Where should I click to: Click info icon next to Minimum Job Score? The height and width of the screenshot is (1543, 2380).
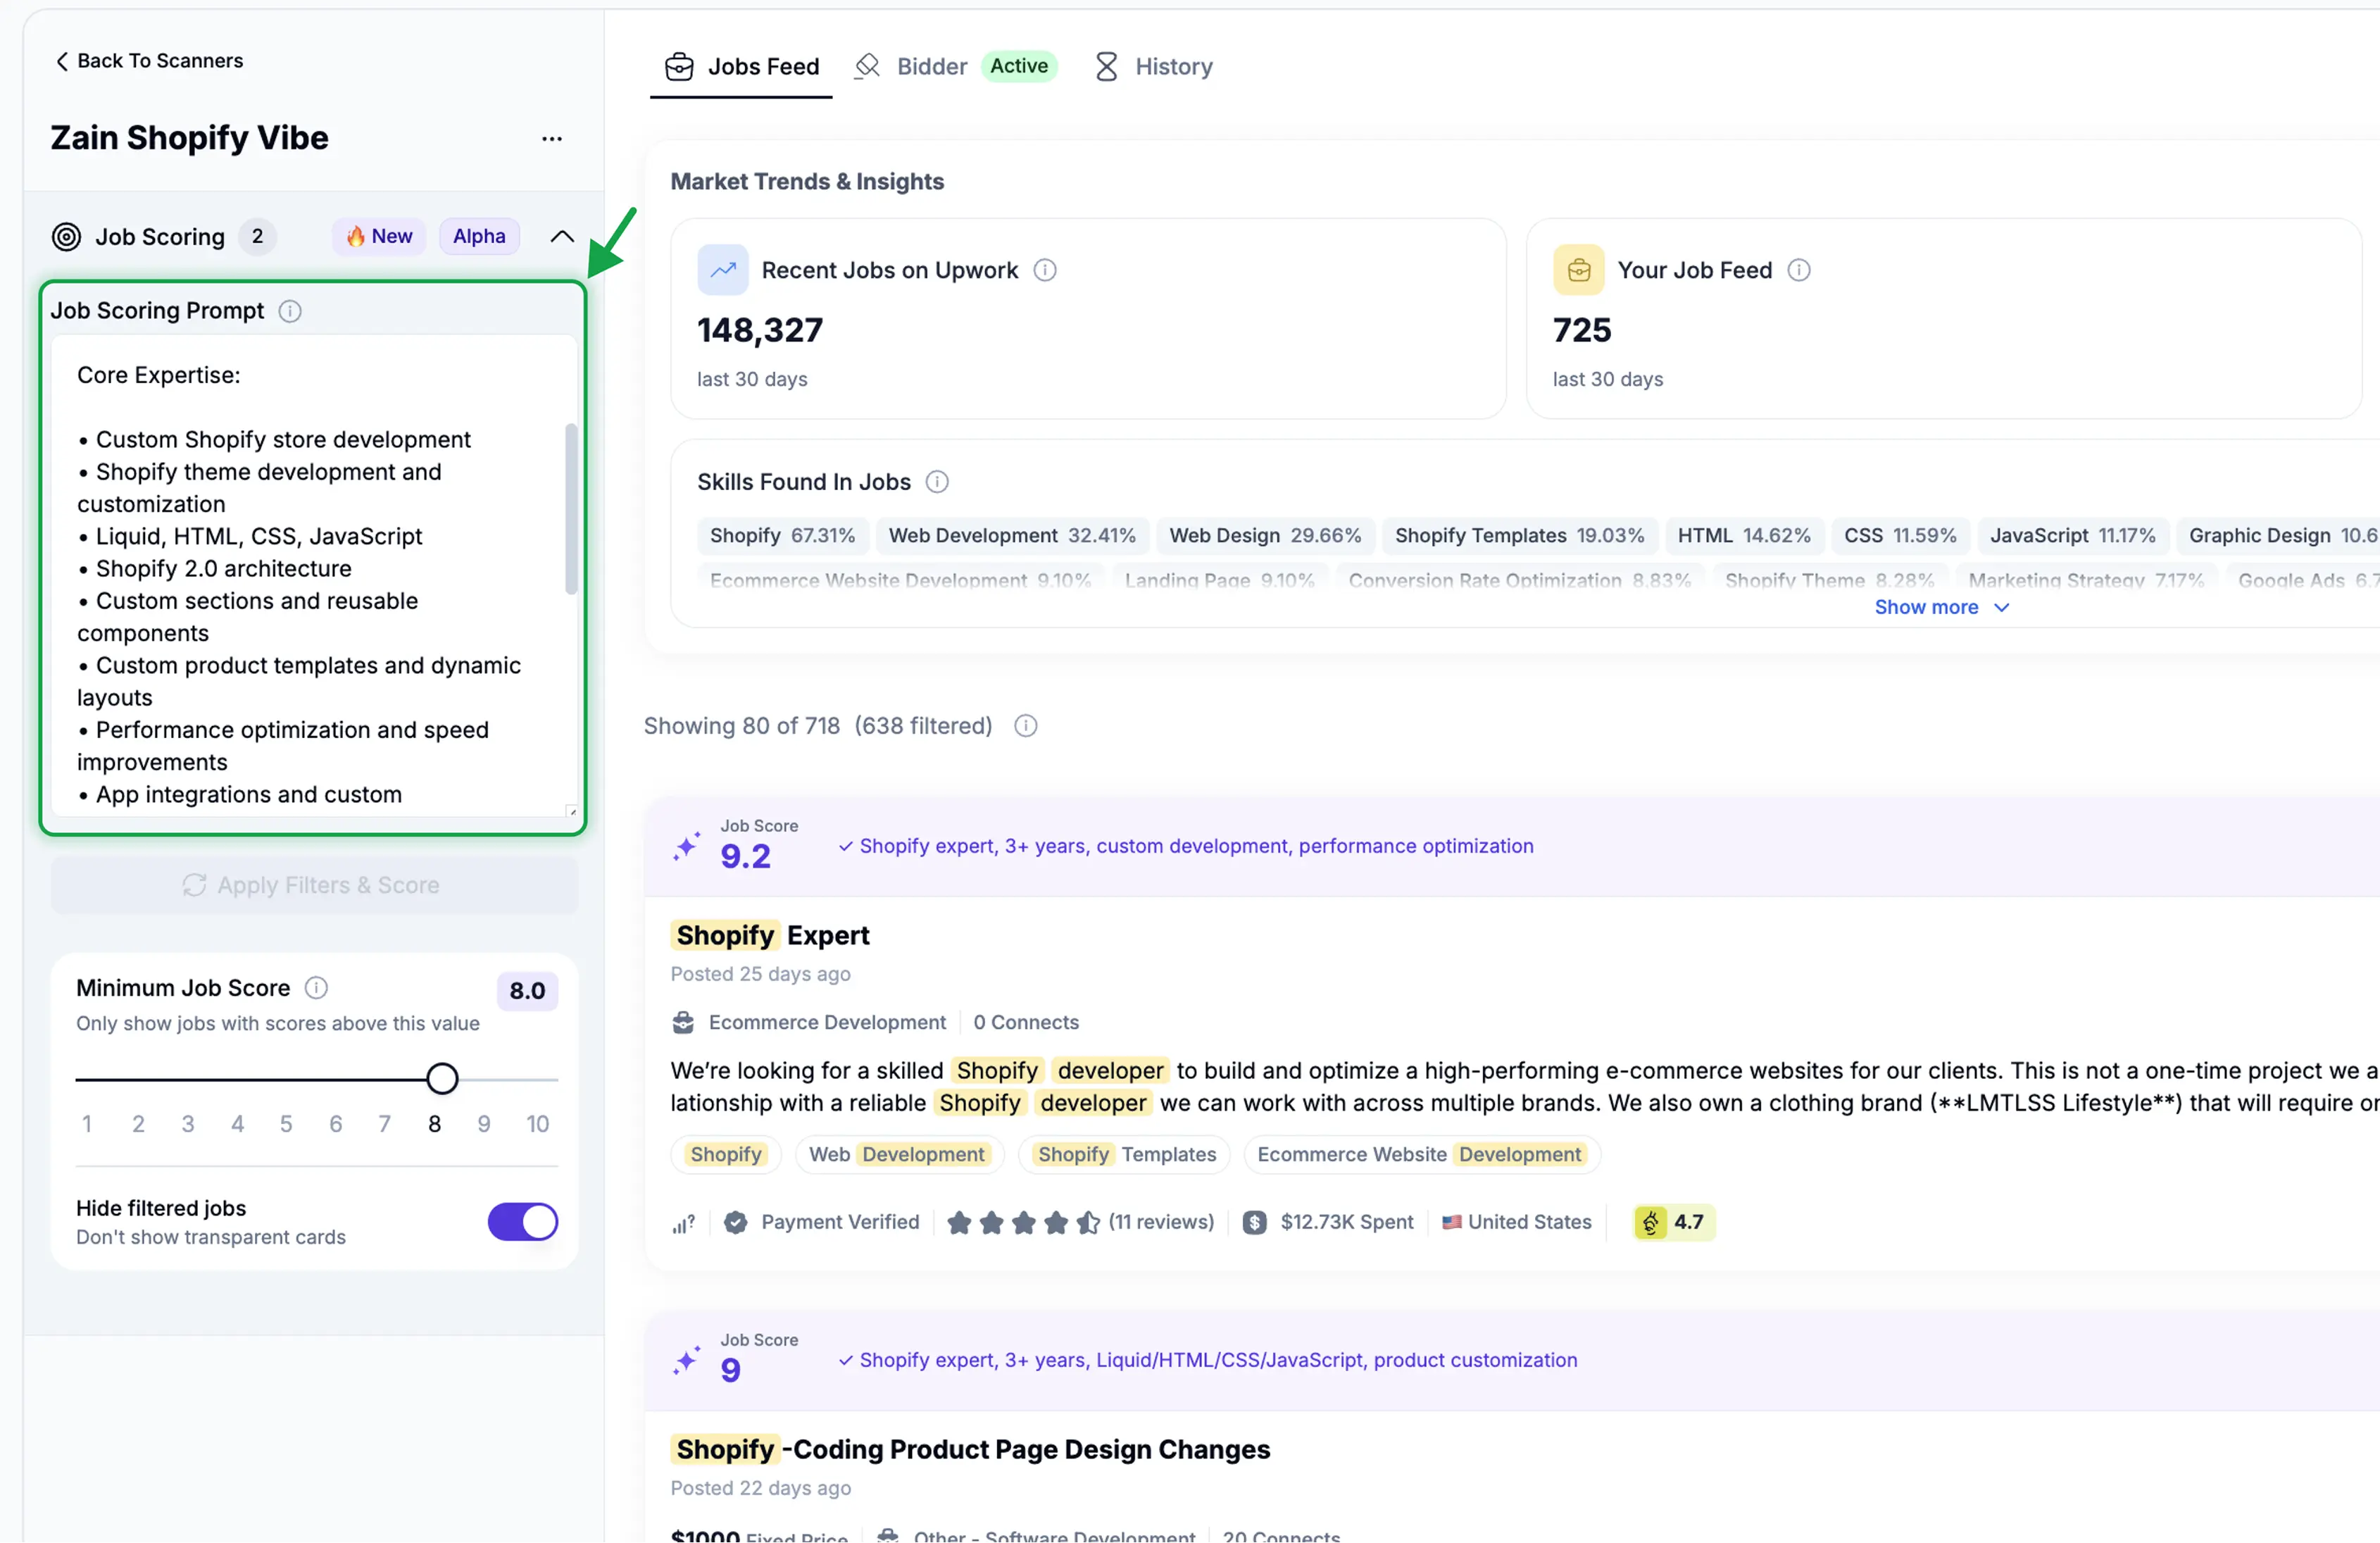(x=316, y=988)
